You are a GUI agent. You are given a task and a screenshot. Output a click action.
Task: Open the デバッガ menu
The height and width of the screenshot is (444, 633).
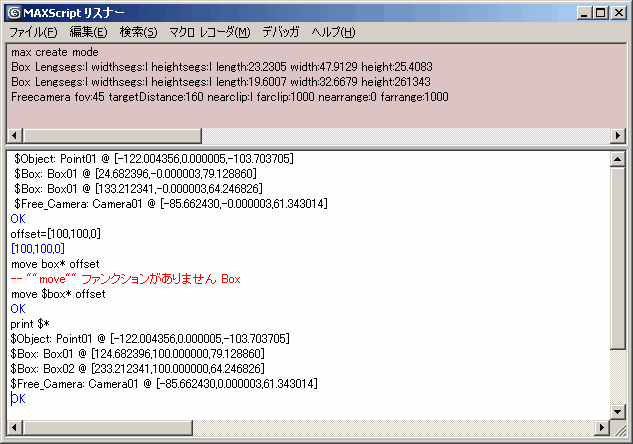tap(281, 32)
